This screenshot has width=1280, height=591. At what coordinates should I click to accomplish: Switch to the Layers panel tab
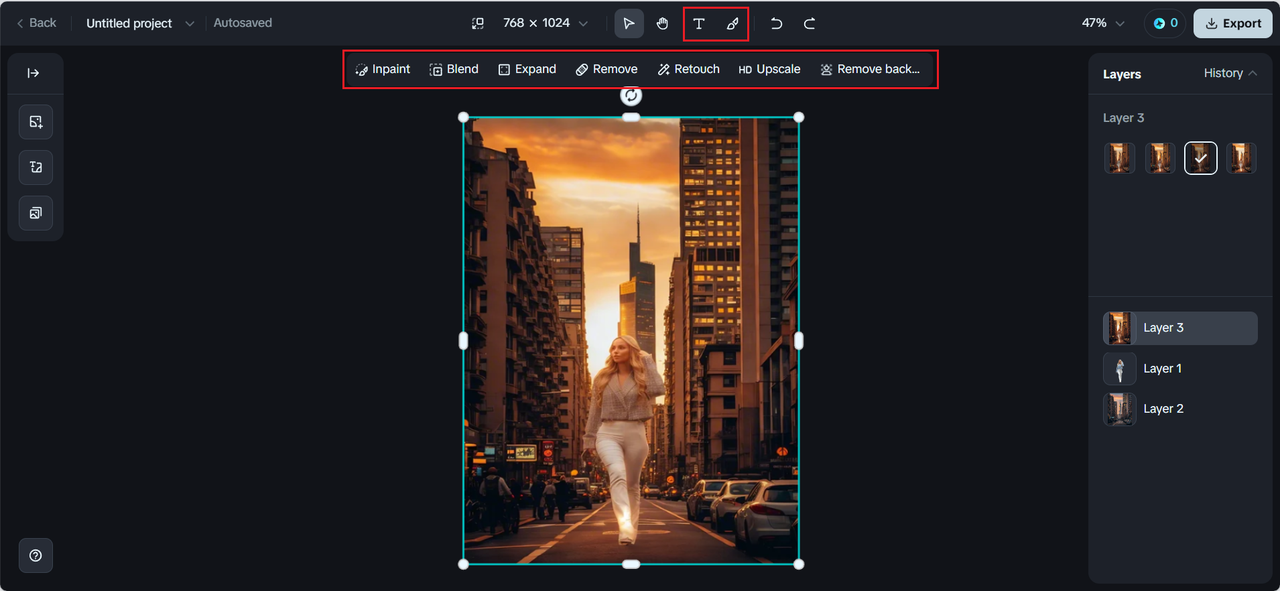pos(1122,74)
